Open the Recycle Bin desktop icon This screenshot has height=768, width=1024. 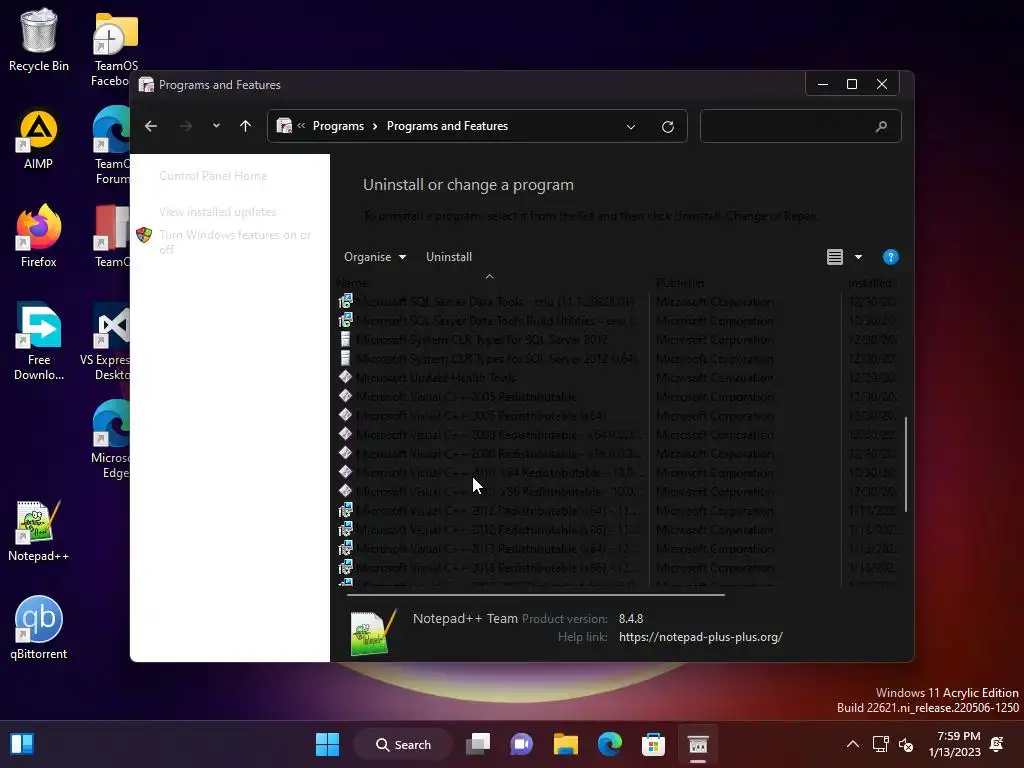pyautogui.click(x=39, y=40)
